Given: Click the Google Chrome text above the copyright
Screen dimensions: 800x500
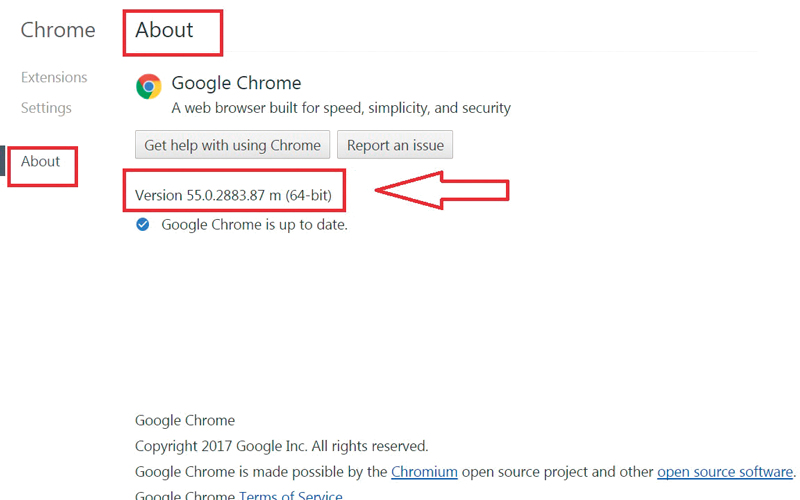Looking at the screenshot, I should click(x=185, y=420).
